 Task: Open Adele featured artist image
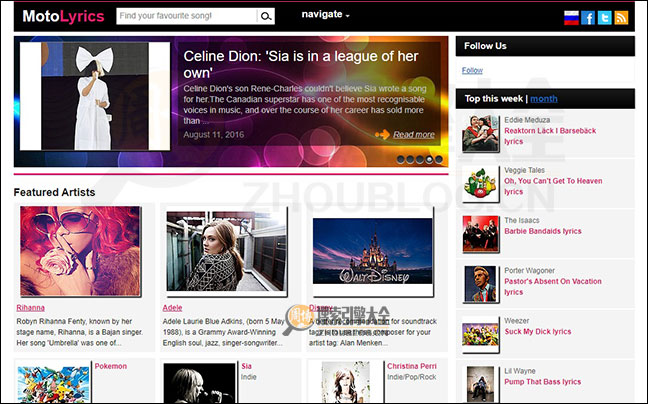click(x=226, y=251)
